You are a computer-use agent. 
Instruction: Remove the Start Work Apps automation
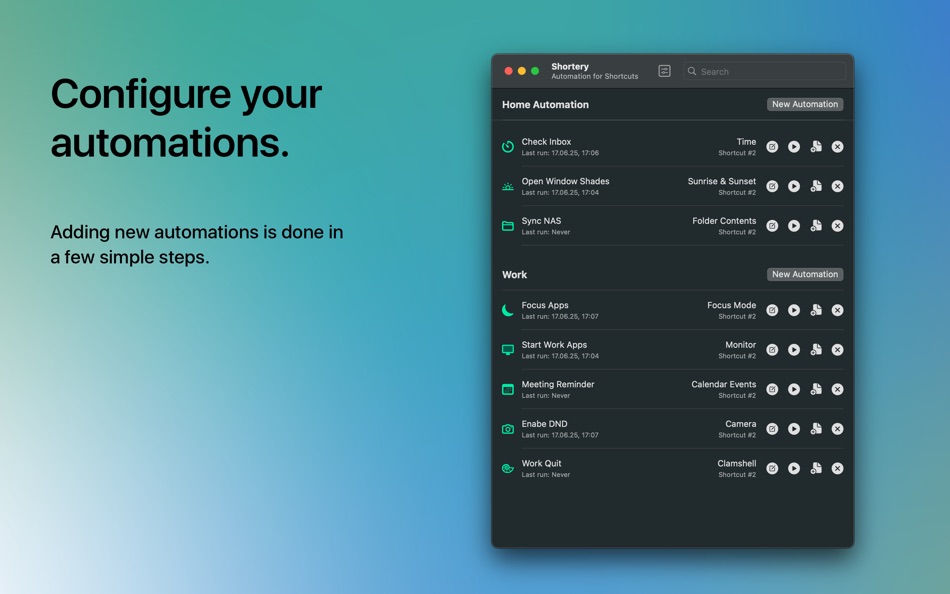[x=837, y=350]
